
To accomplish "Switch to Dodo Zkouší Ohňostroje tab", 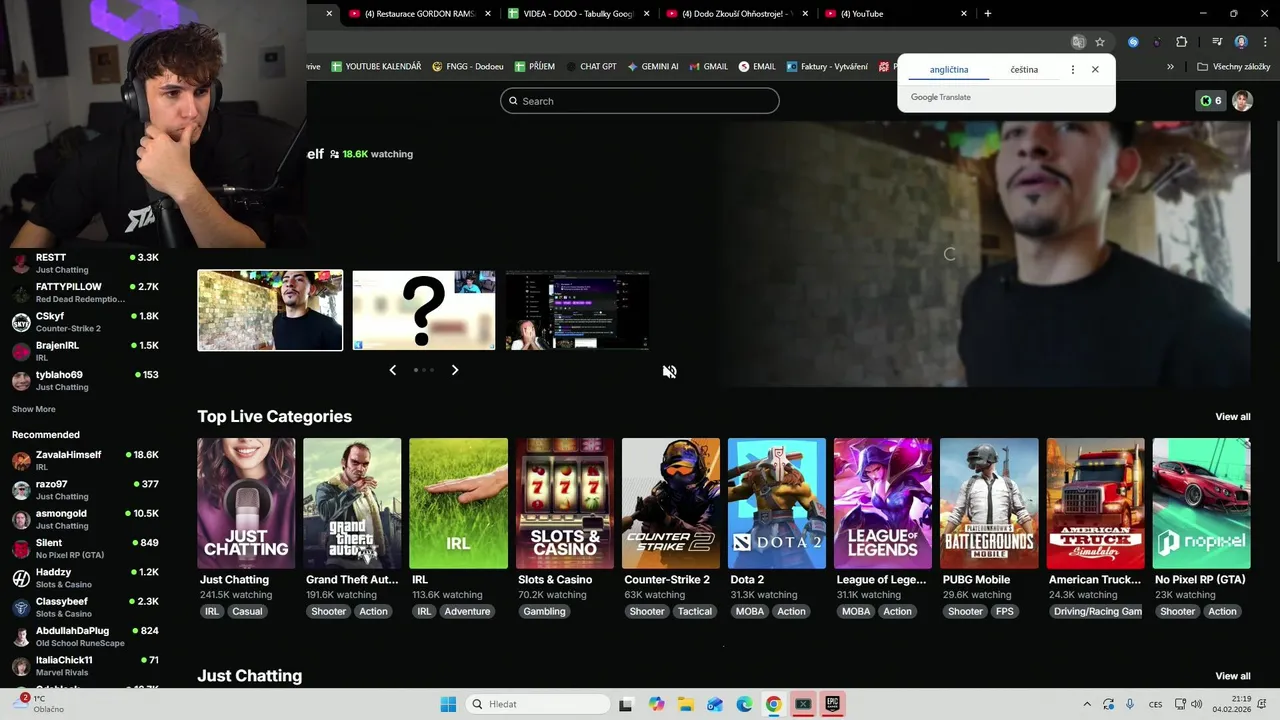I will point(737,14).
